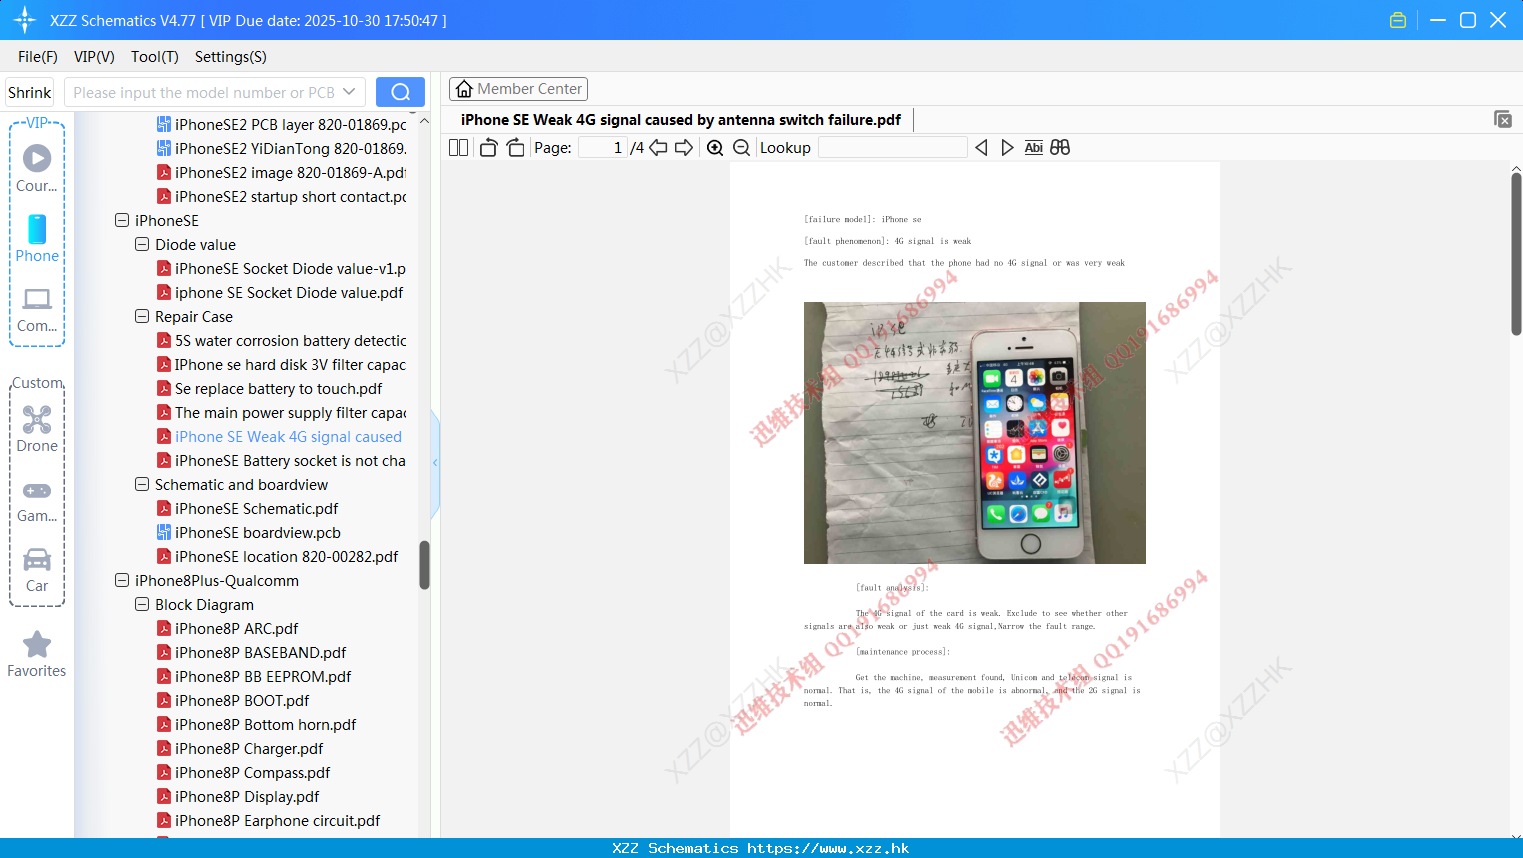This screenshot has width=1523, height=858.
Task: Go to the previous PDF page arrow
Action: [x=658, y=148]
